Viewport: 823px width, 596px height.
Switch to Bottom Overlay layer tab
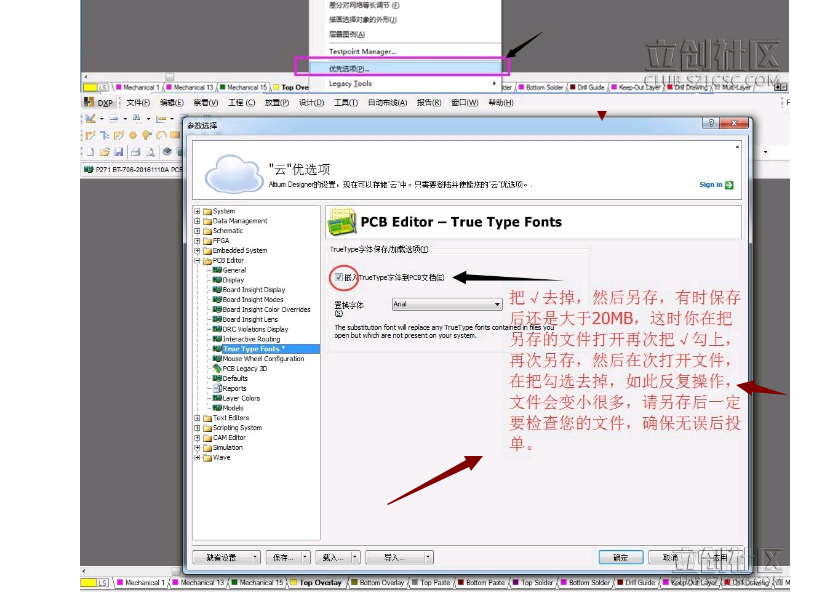tap(381, 582)
